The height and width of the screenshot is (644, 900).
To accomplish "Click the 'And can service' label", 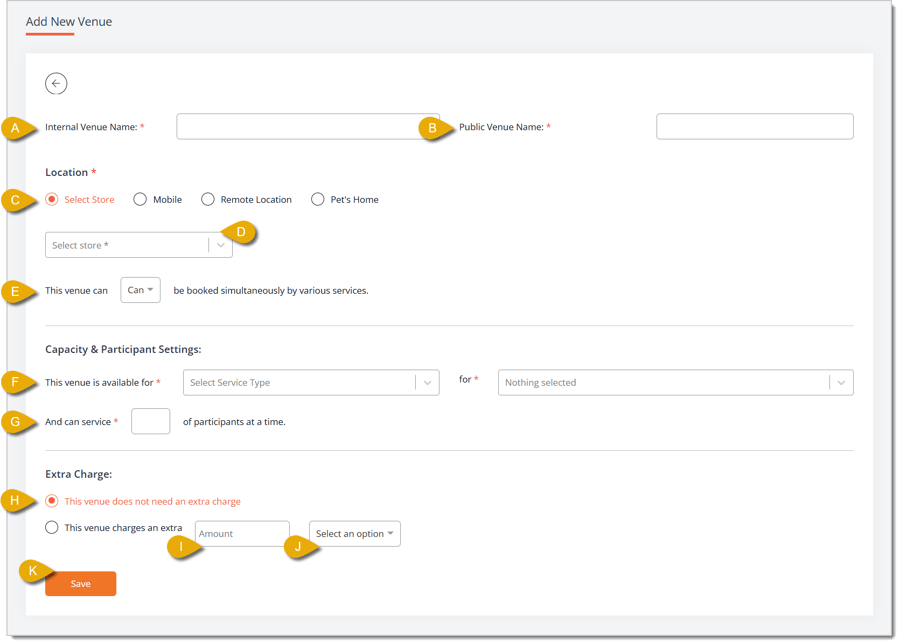I will coord(78,422).
